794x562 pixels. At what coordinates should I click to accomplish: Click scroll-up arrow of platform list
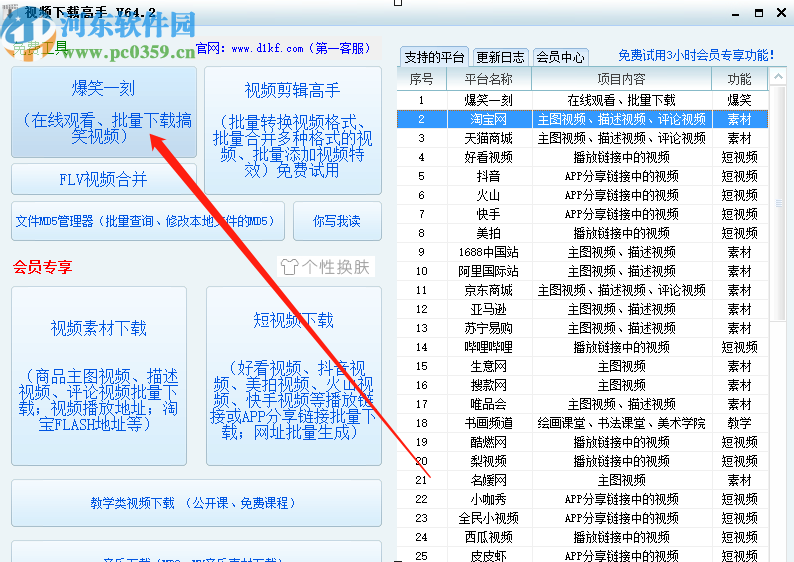coord(778,77)
